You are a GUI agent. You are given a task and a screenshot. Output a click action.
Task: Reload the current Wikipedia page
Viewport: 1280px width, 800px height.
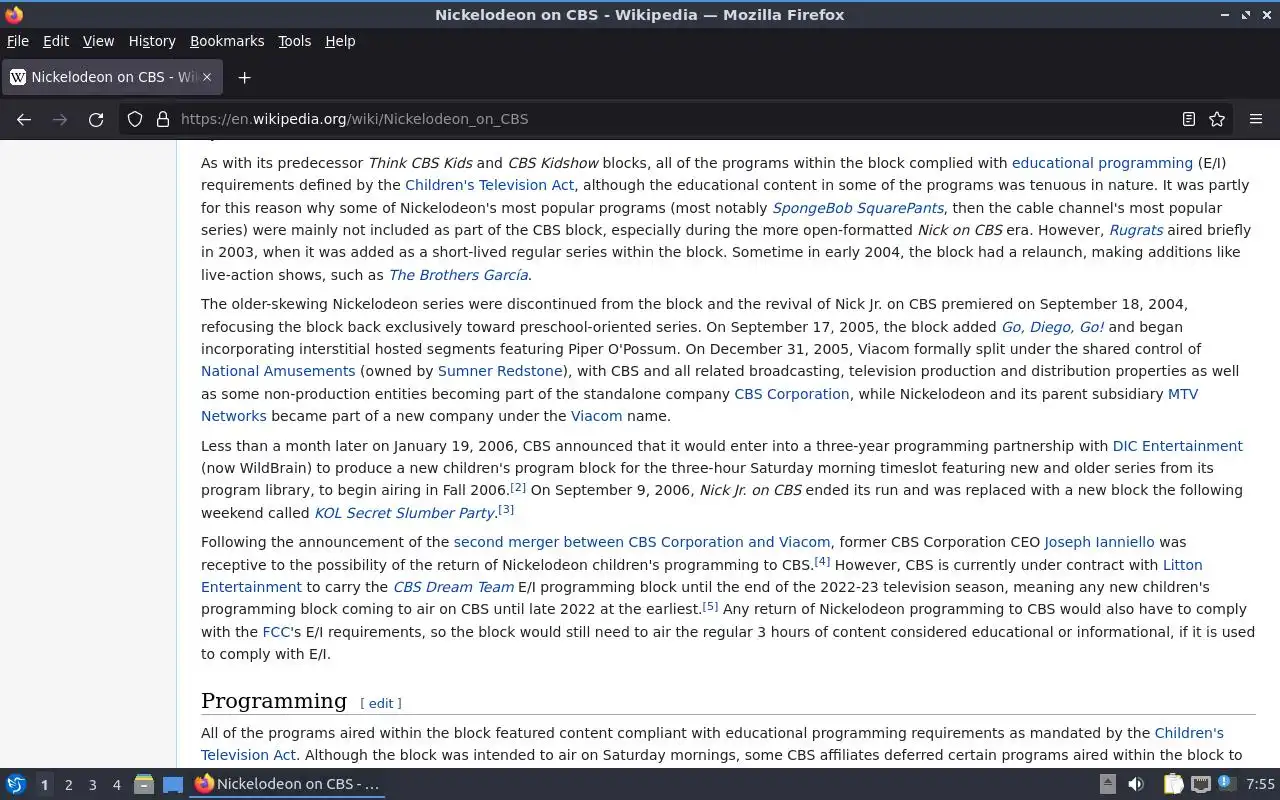pyautogui.click(x=96, y=119)
